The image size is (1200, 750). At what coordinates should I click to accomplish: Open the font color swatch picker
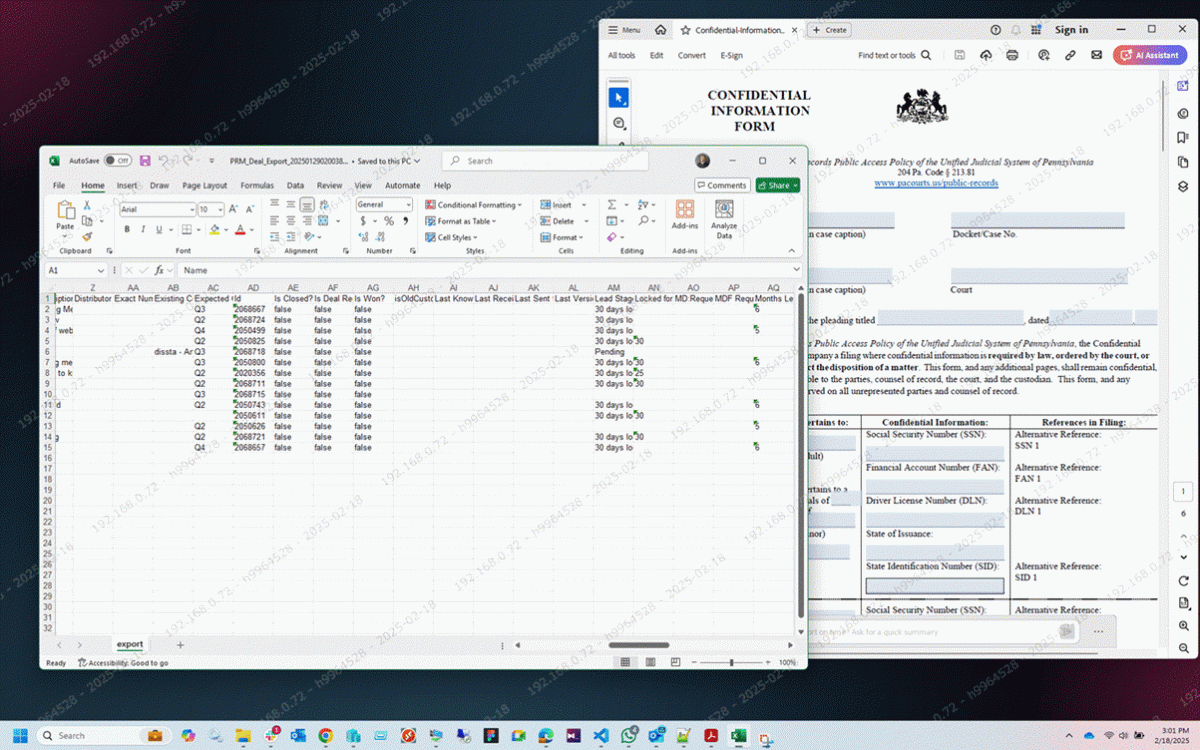(249, 229)
